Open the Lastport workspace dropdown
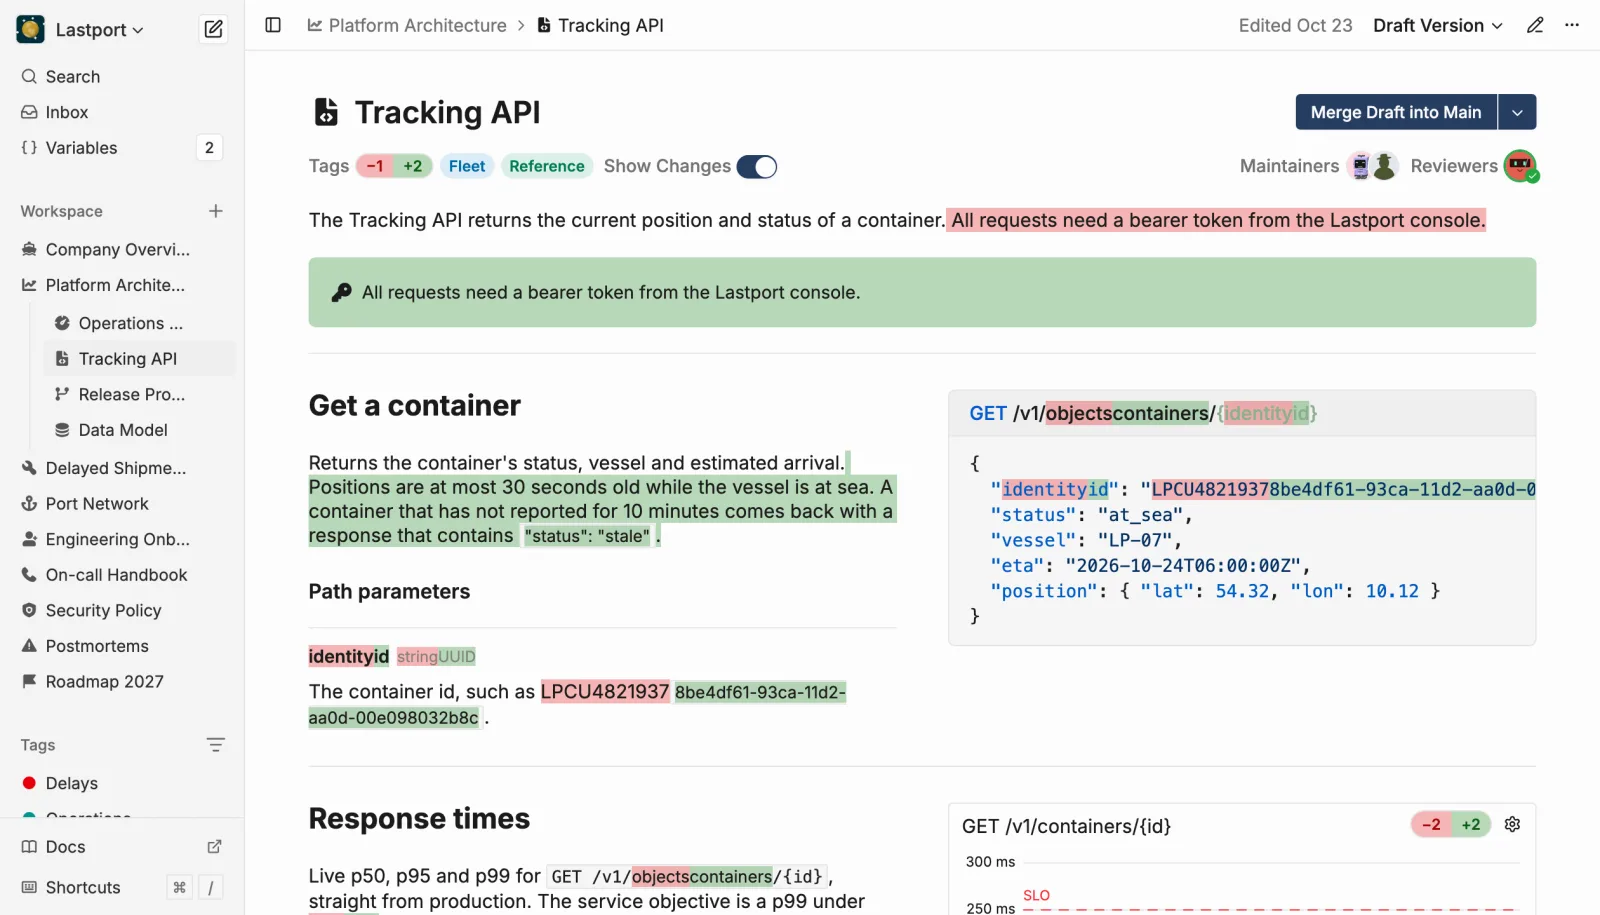 tap(99, 30)
